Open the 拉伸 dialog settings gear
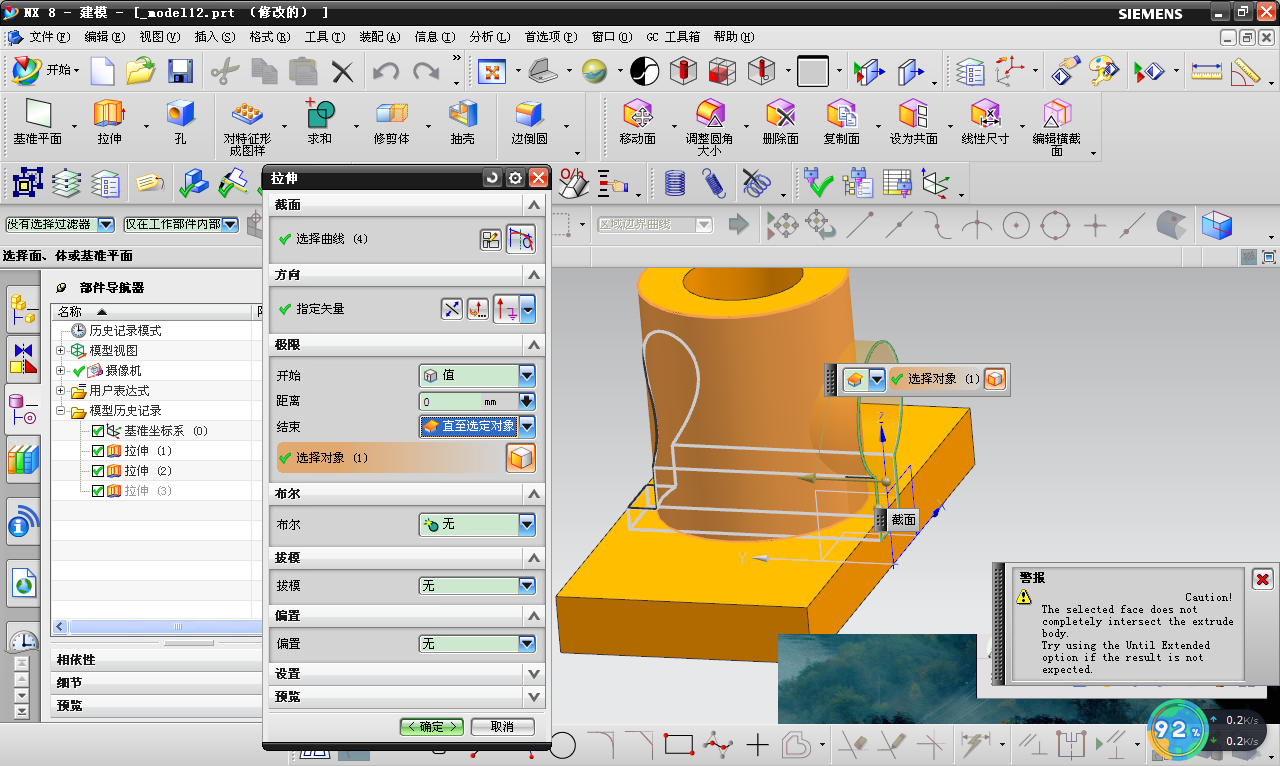This screenshot has width=1280, height=766. click(x=515, y=178)
